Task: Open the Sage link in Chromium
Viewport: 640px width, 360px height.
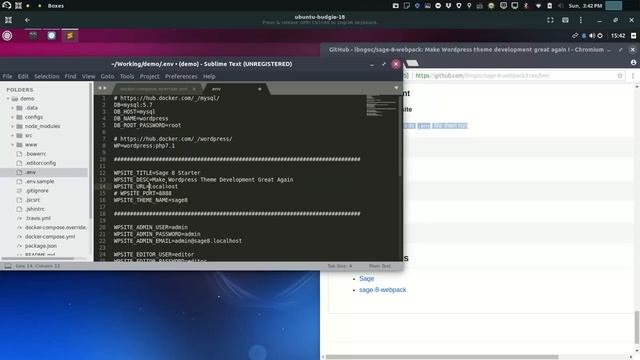Action: pyautogui.click(x=367, y=278)
